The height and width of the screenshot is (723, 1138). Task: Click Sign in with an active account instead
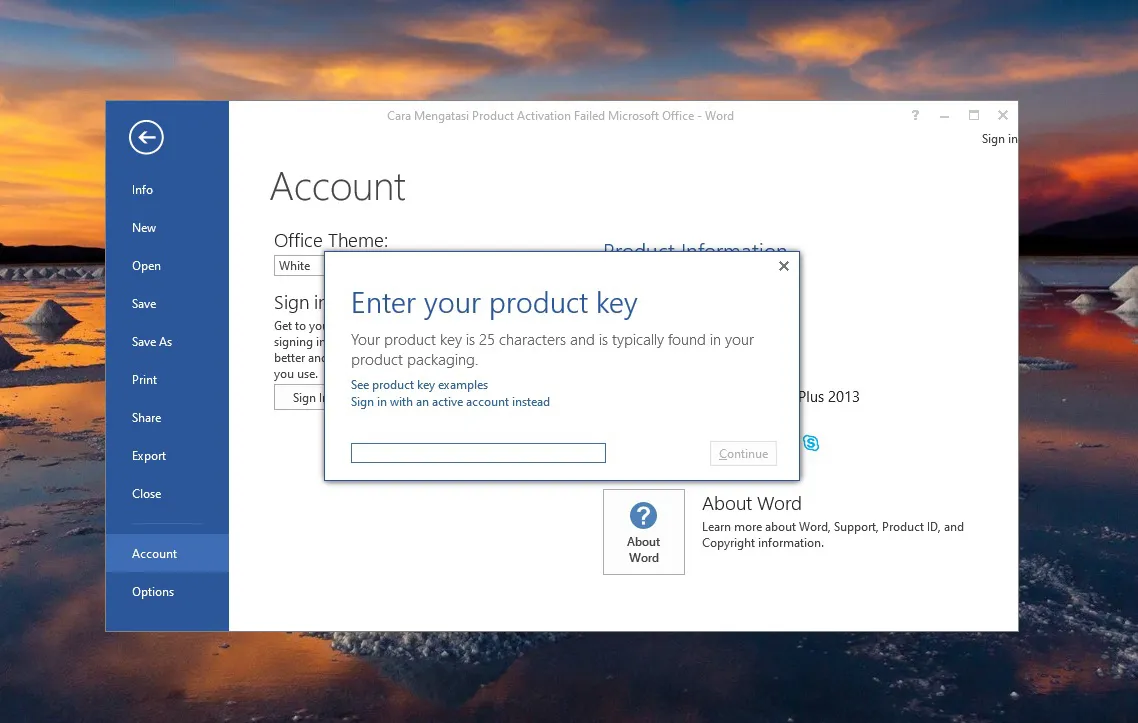coord(450,402)
